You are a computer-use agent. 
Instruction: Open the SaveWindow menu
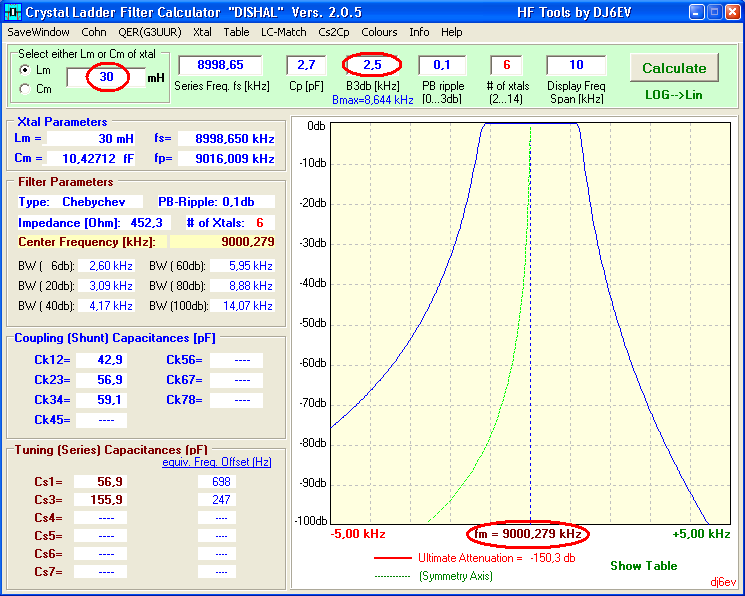coord(38,32)
